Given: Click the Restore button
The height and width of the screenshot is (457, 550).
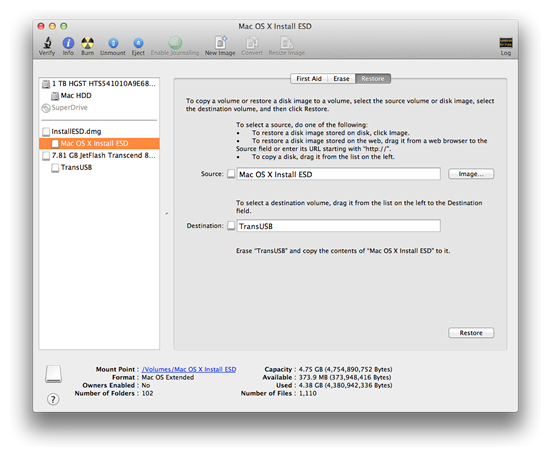Looking at the screenshot, I should (471, 332).
